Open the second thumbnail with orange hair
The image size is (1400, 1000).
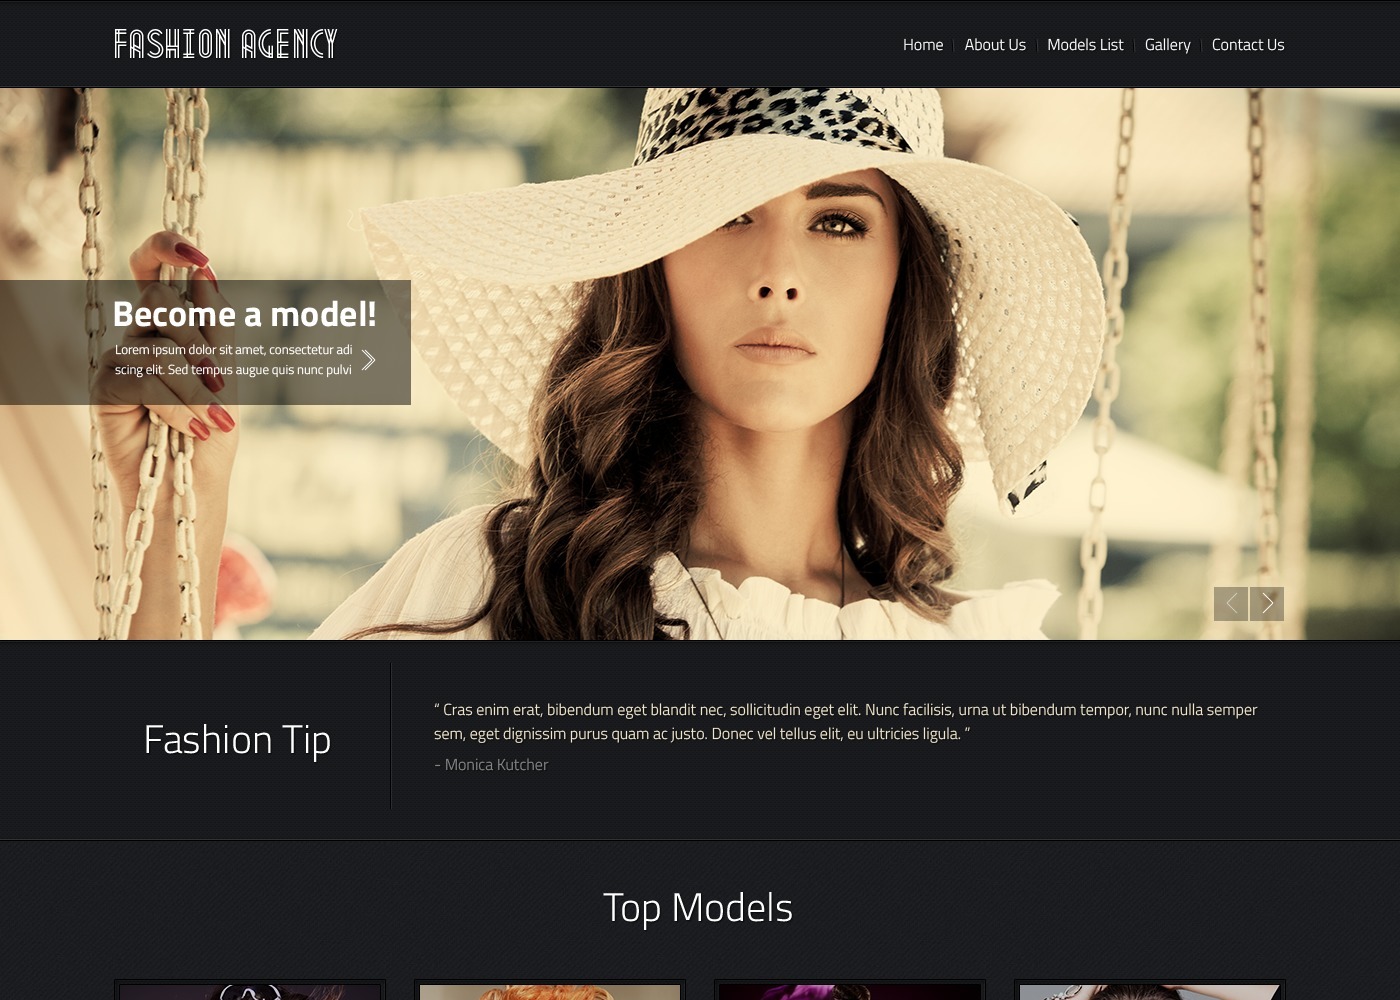point(550,991)
